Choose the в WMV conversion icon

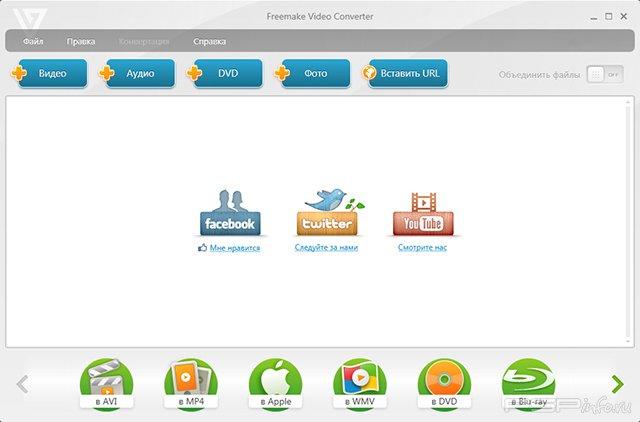[x=360, y=383]
